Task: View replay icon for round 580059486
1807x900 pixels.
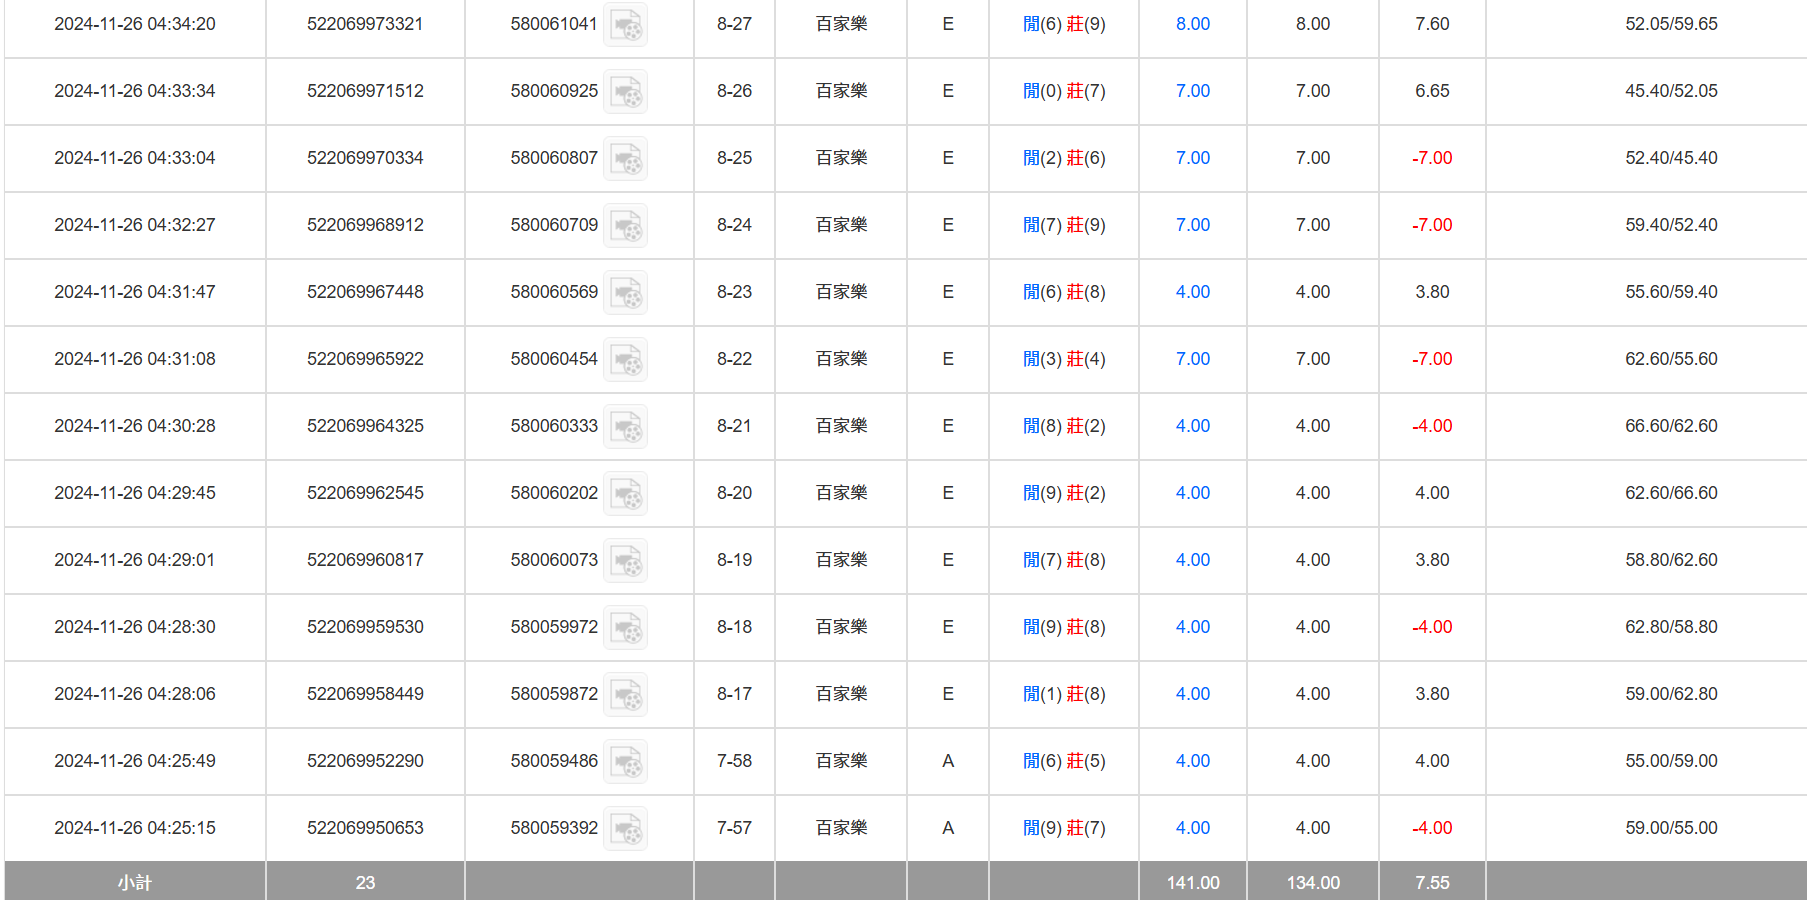Action: coord(625,762)
